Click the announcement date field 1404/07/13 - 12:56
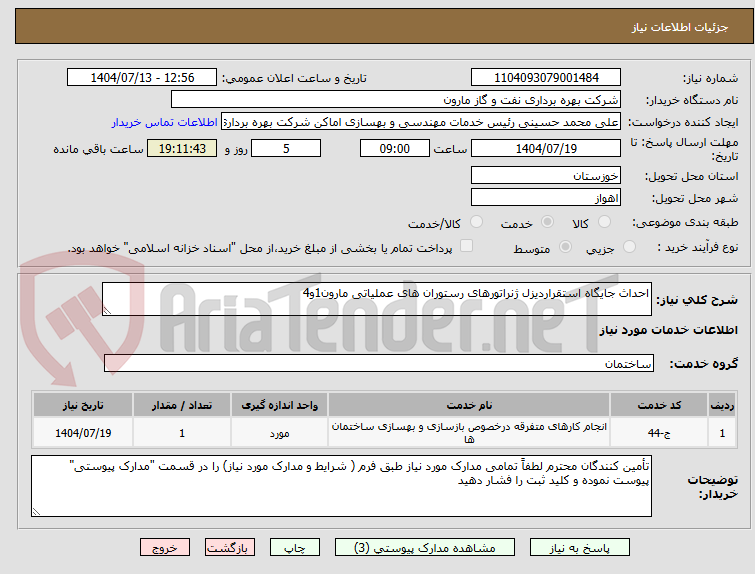The width and height of the screenshot is (755, 574). (142, 78)
